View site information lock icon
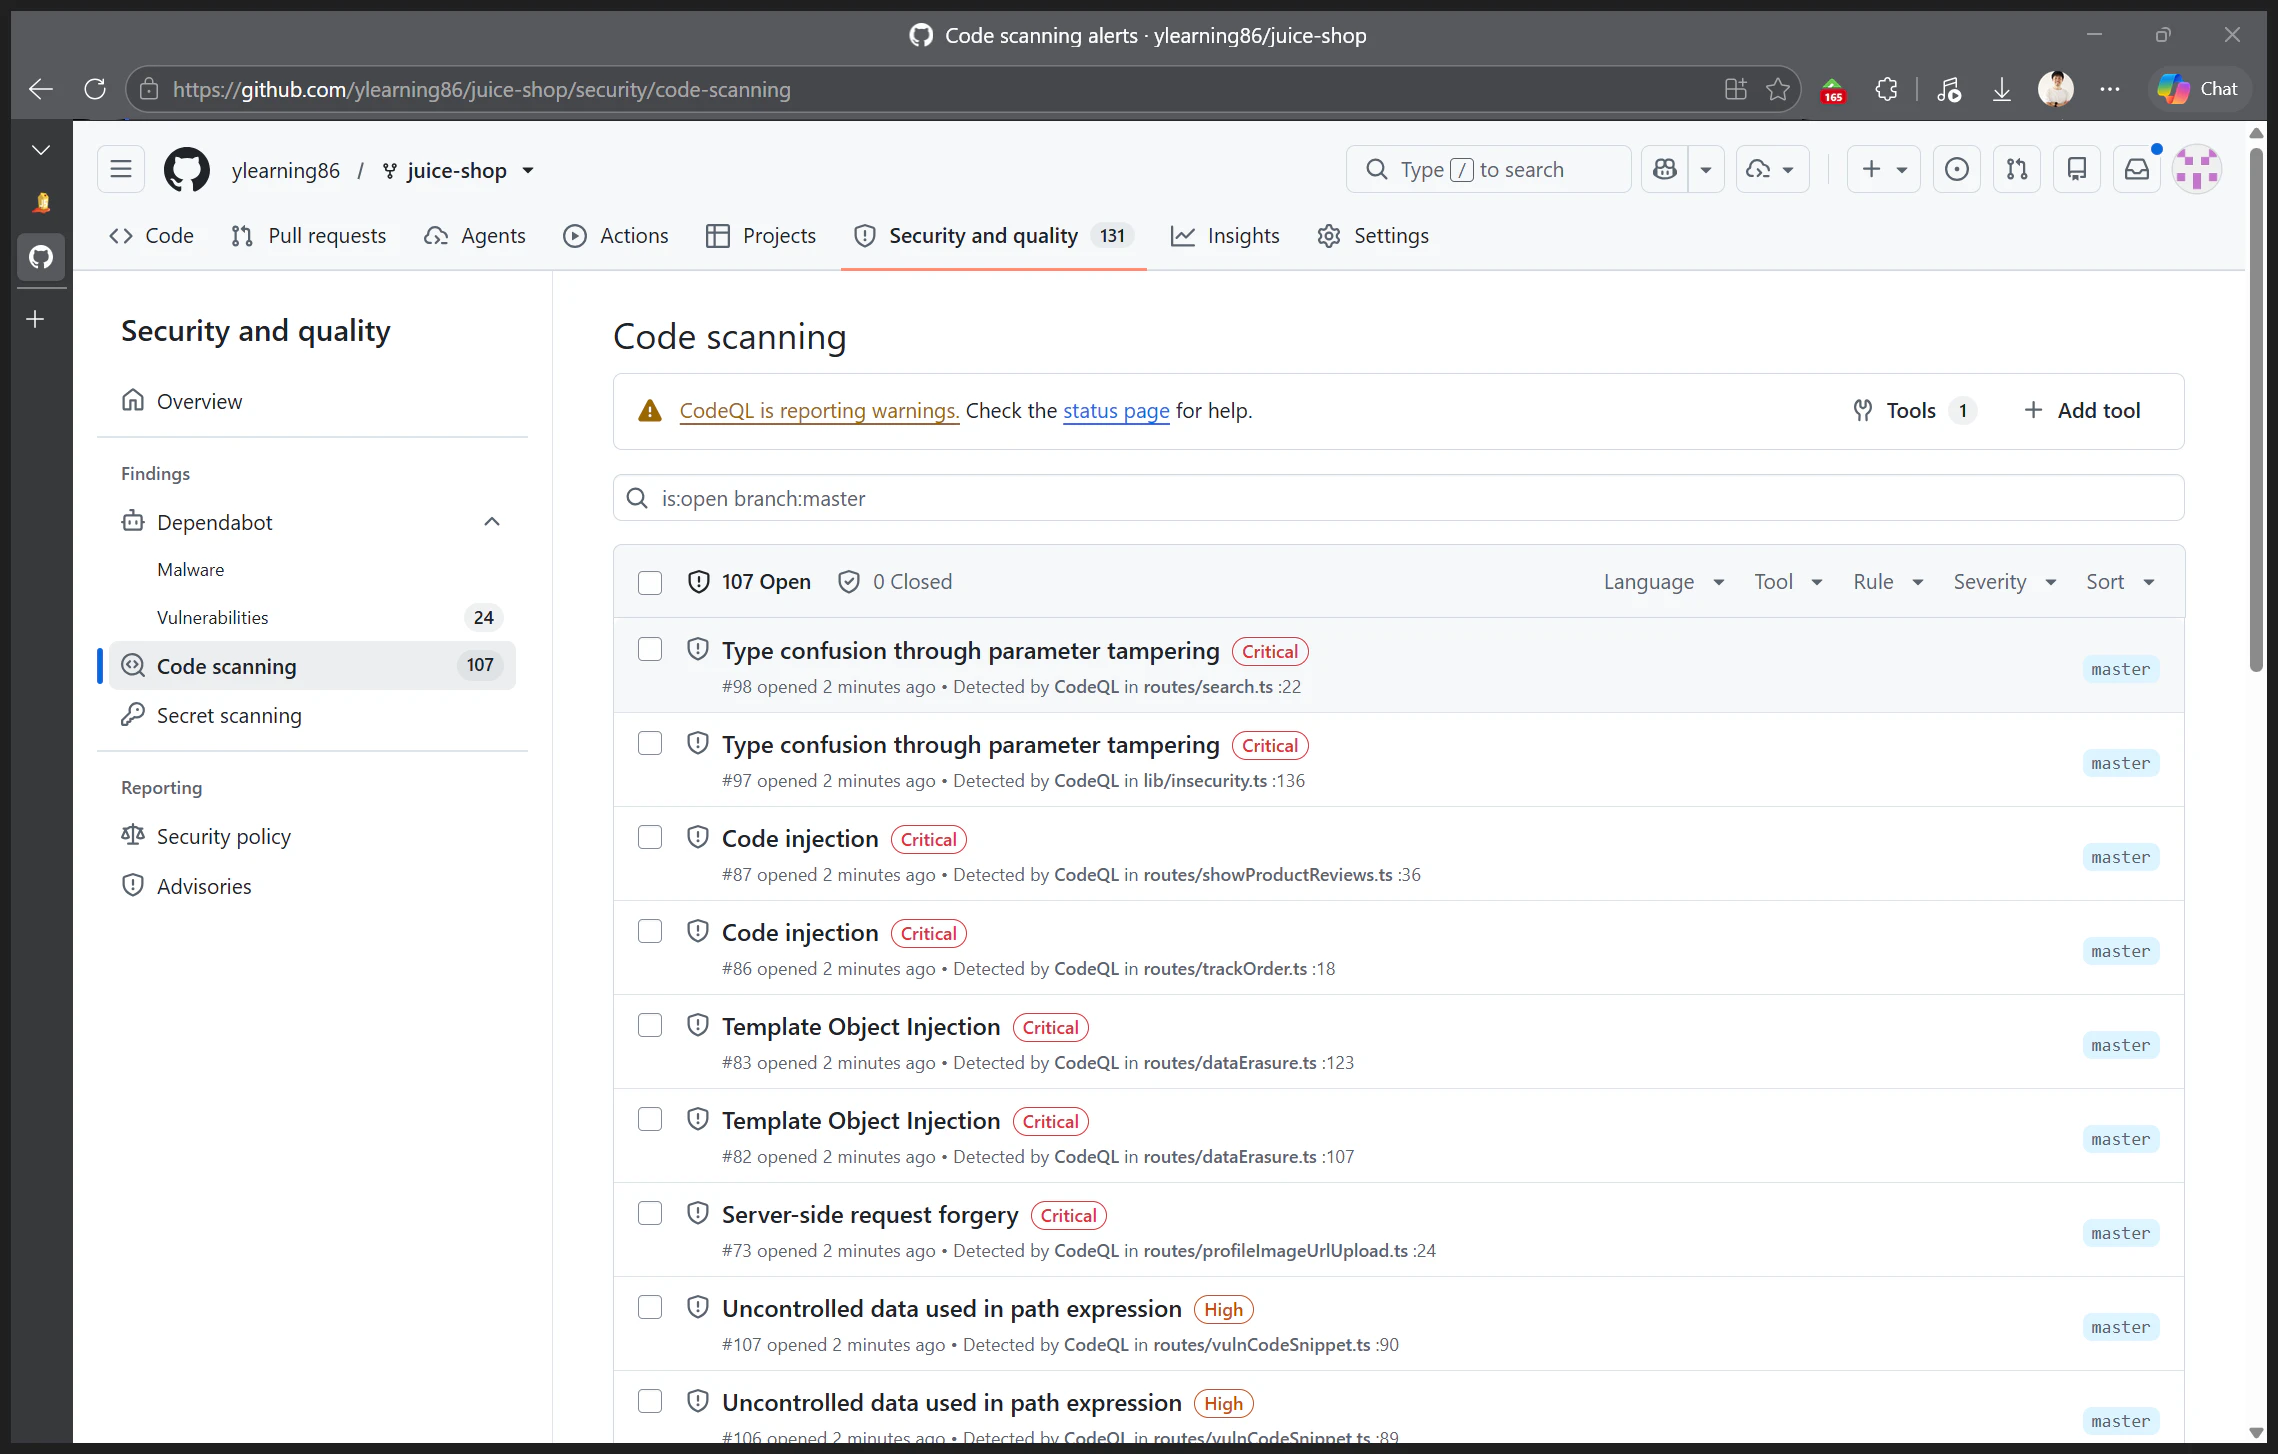Screen dimensions: 2278x1454 [x=149, y=89]
